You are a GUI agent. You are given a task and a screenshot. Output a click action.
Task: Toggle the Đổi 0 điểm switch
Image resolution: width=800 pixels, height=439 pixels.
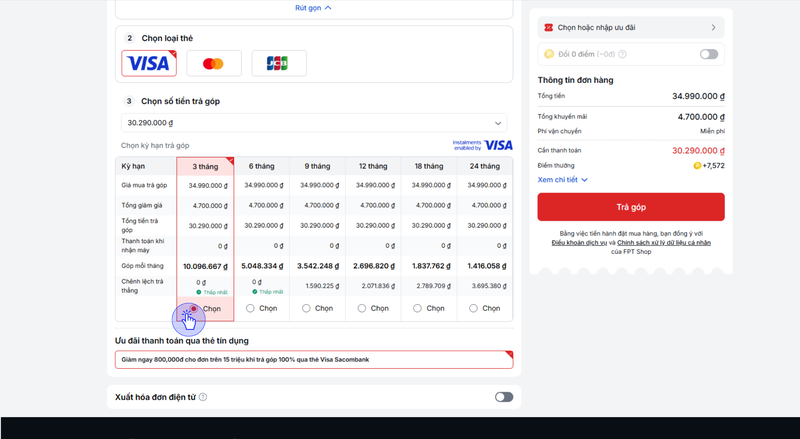(709, 54)
